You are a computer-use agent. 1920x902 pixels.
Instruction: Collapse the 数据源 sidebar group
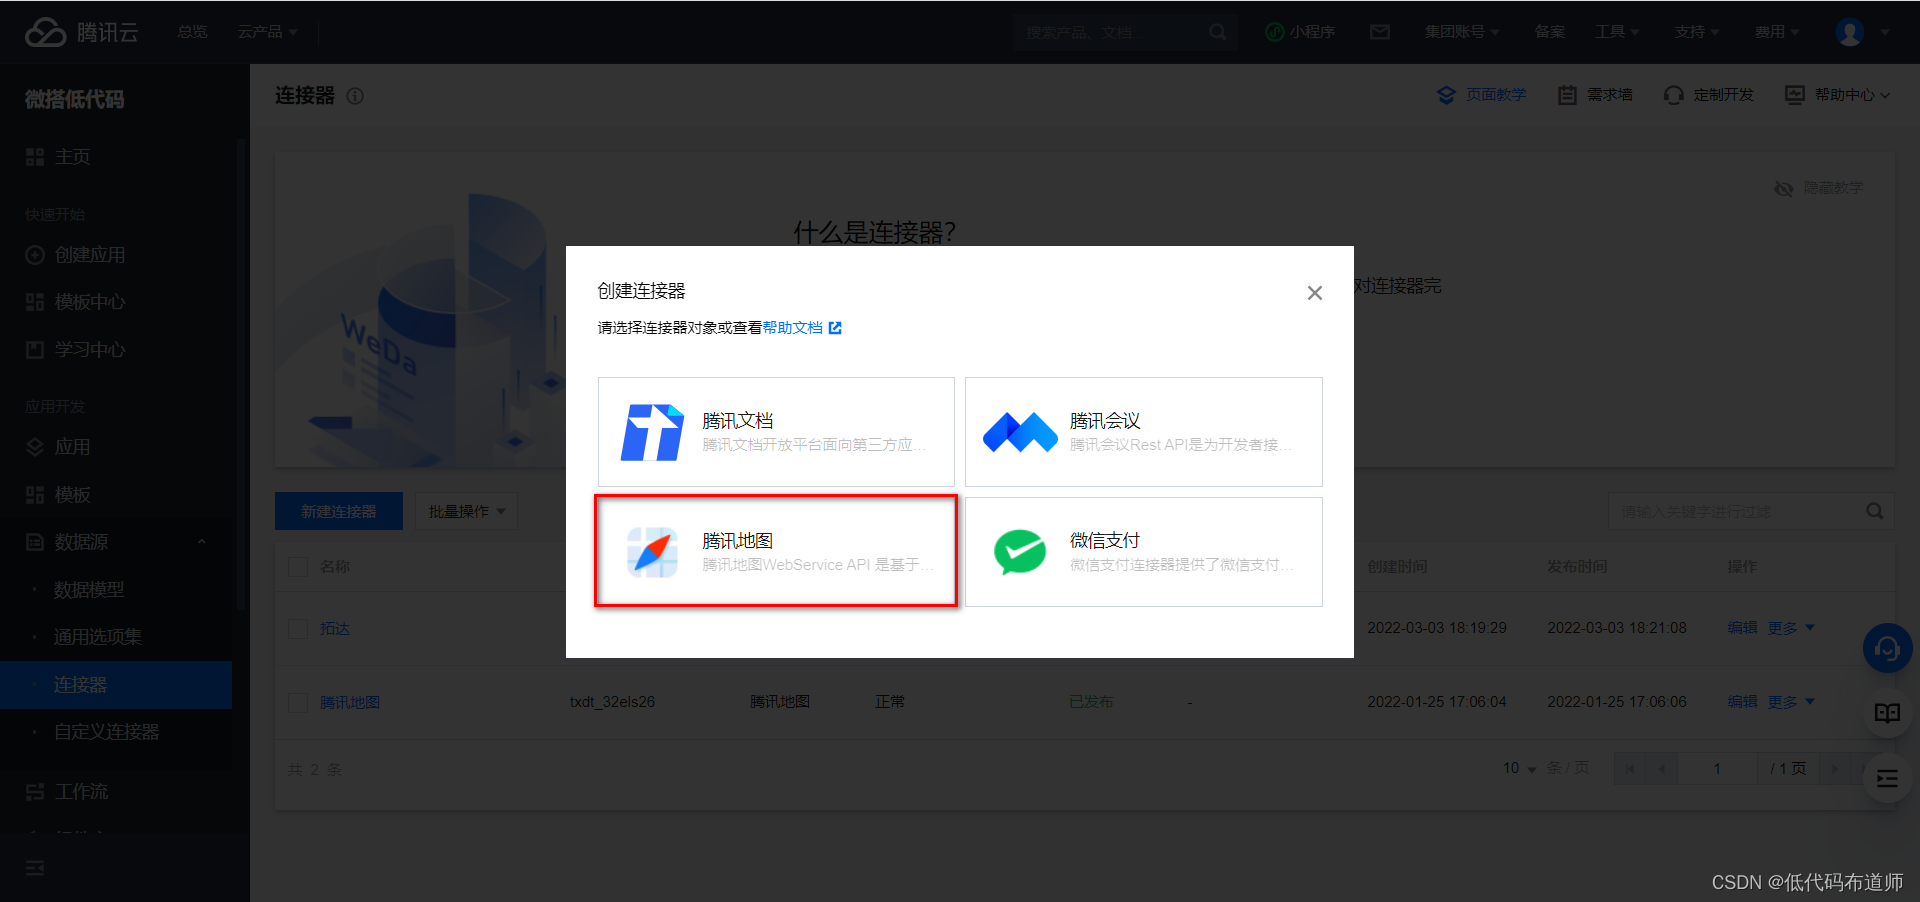click(116, 542)
